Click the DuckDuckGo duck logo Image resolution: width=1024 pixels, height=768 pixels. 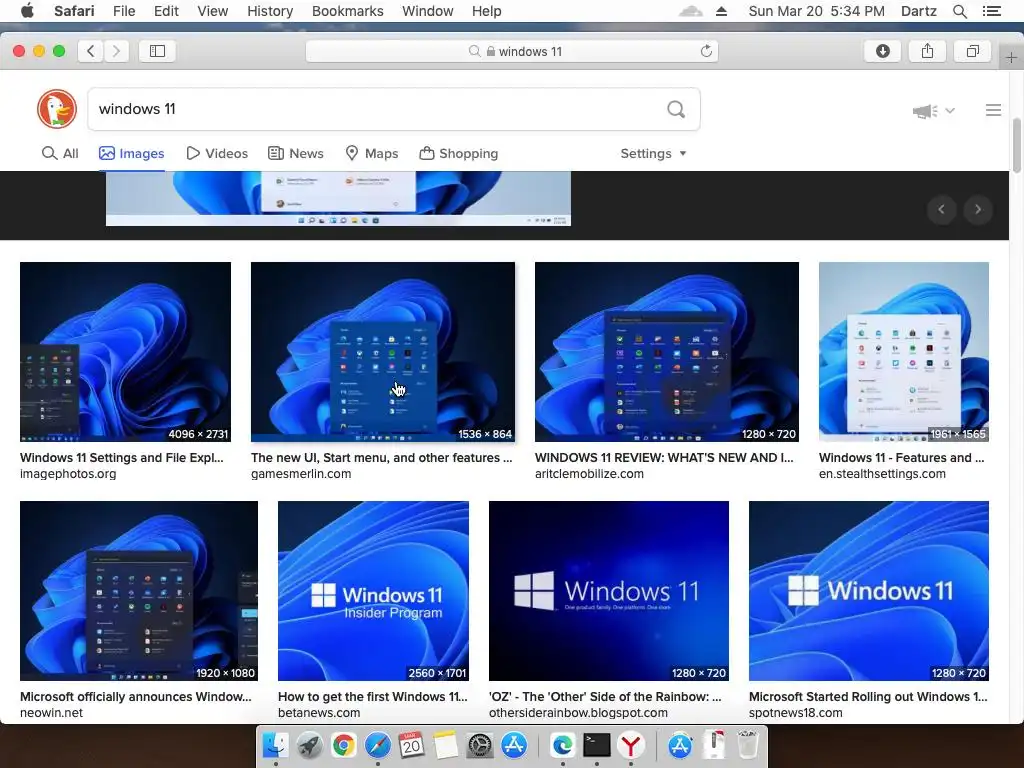[57, 109]
